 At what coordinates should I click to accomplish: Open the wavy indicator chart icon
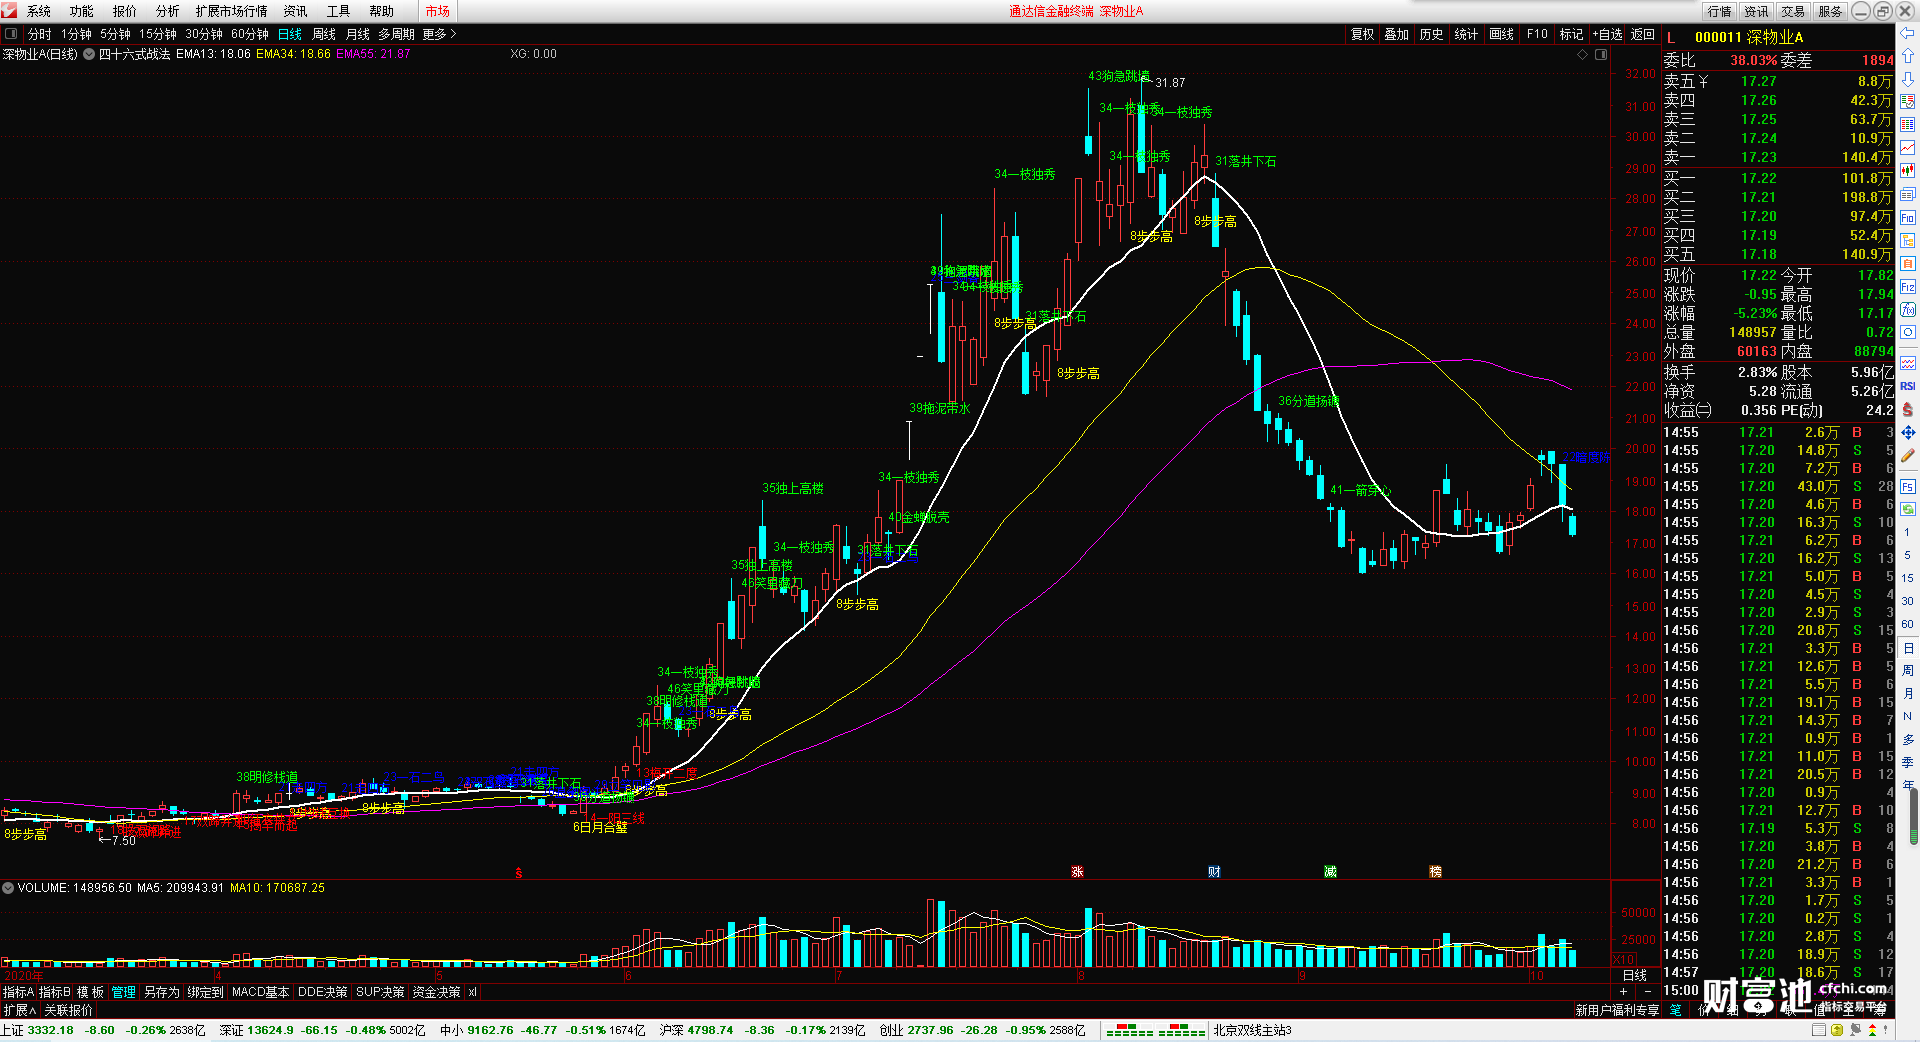(x=1908, y=362)
